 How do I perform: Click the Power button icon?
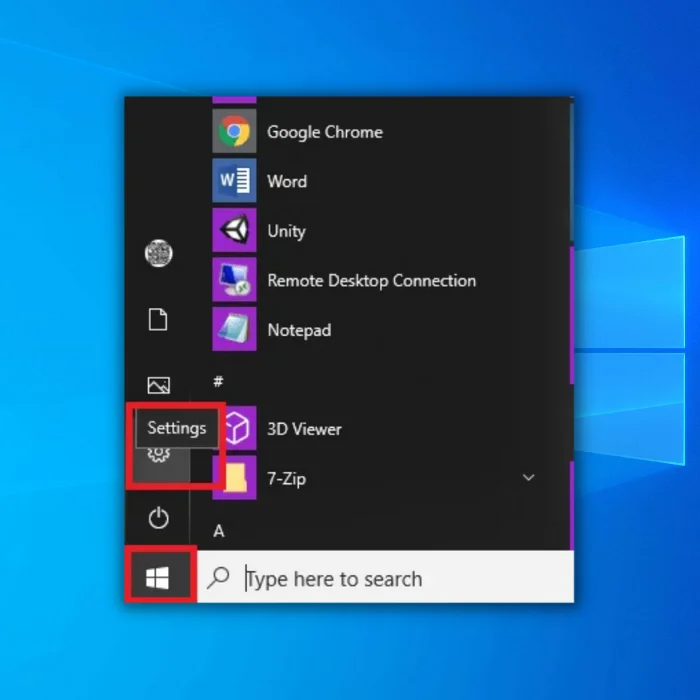tap(158, 518)
